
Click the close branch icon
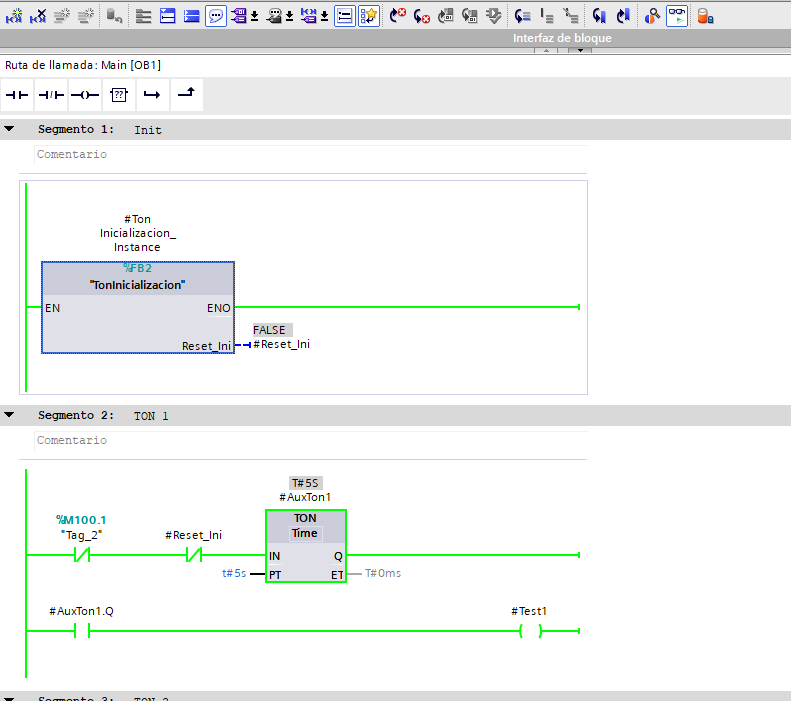186,95
